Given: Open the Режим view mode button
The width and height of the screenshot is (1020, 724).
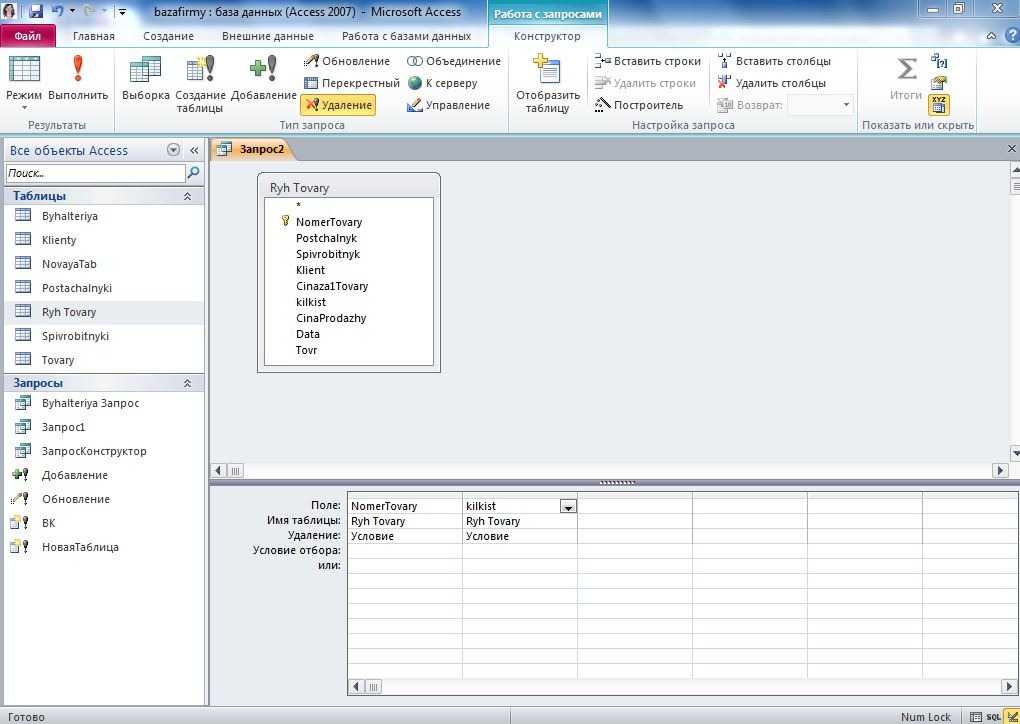Looking at the screenshot, I should [x=24, y=80].
